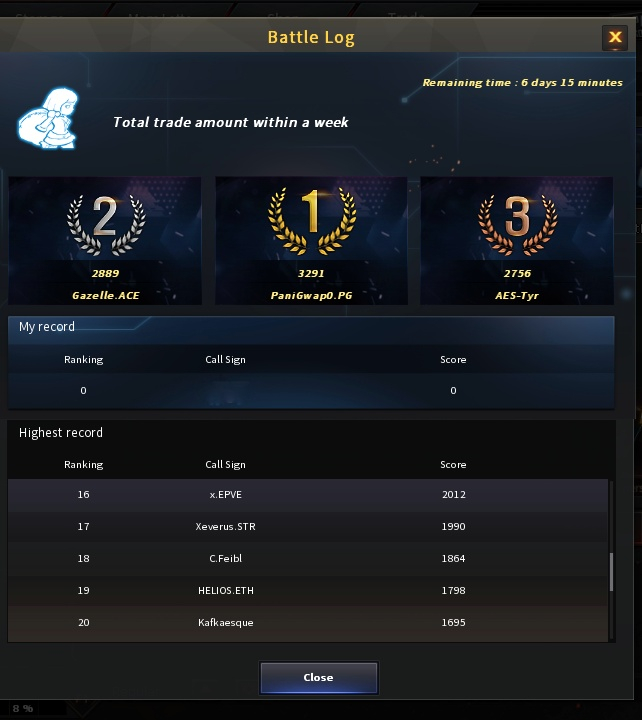Select rank 18 C.Feibl row

point(308,559)
